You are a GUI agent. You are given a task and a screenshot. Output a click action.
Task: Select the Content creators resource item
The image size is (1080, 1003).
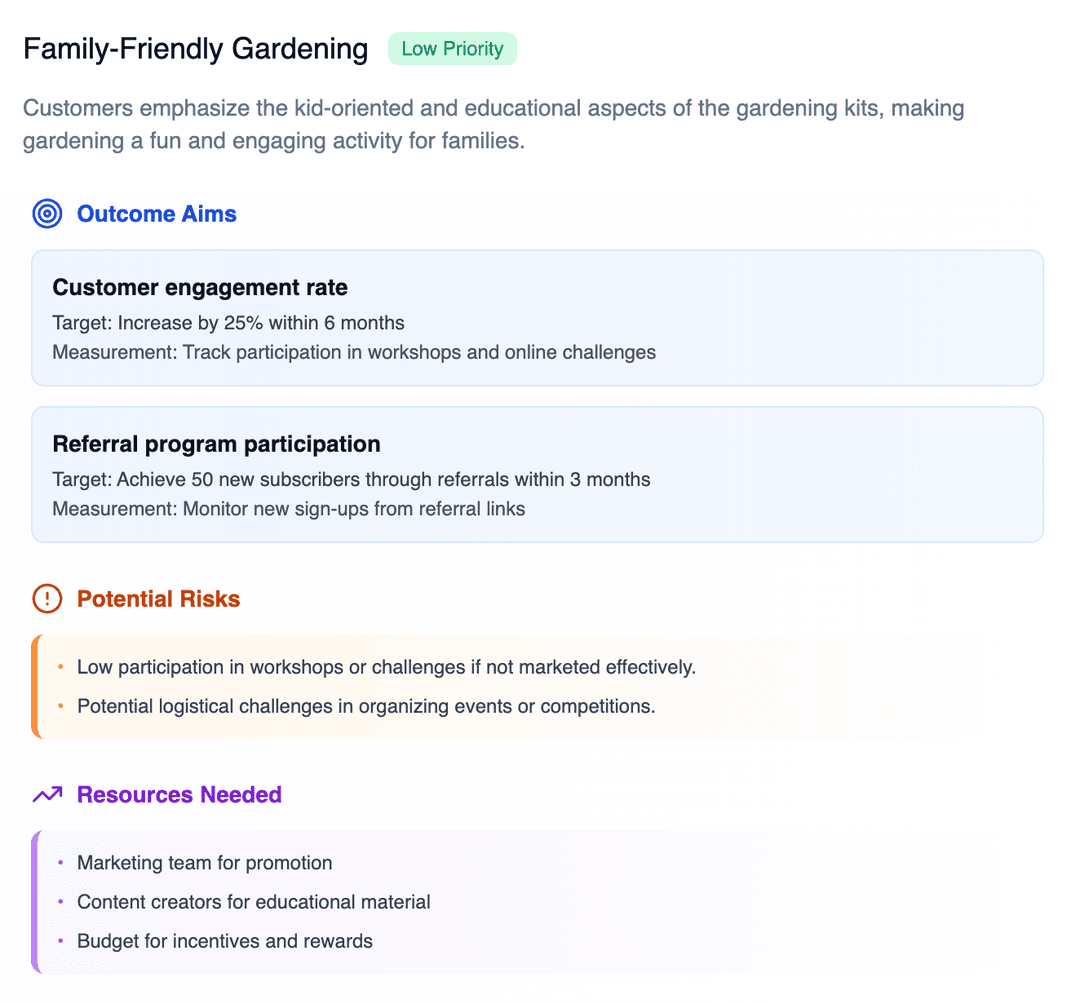pyautogui.click(x=254, y=902)
